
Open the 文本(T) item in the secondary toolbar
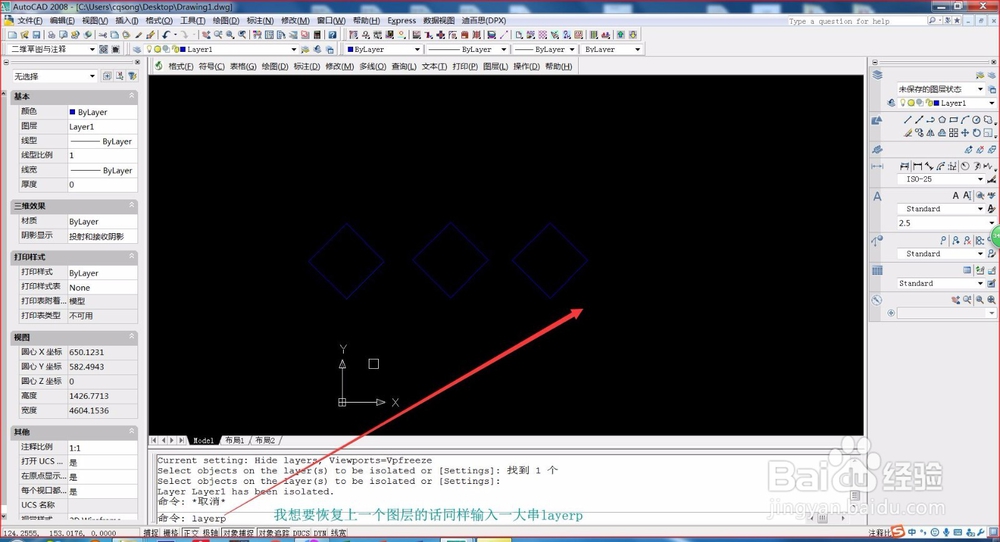tap(434, 66)
